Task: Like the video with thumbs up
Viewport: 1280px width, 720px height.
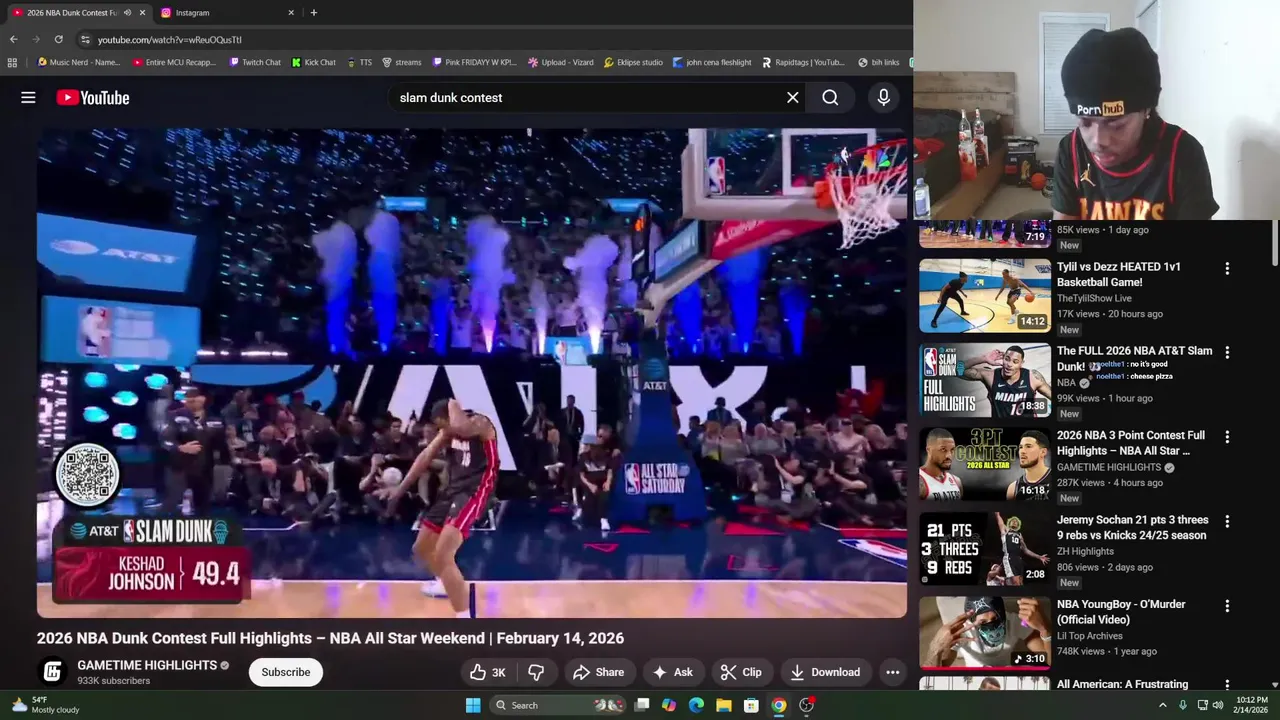Action: [490, 672]
